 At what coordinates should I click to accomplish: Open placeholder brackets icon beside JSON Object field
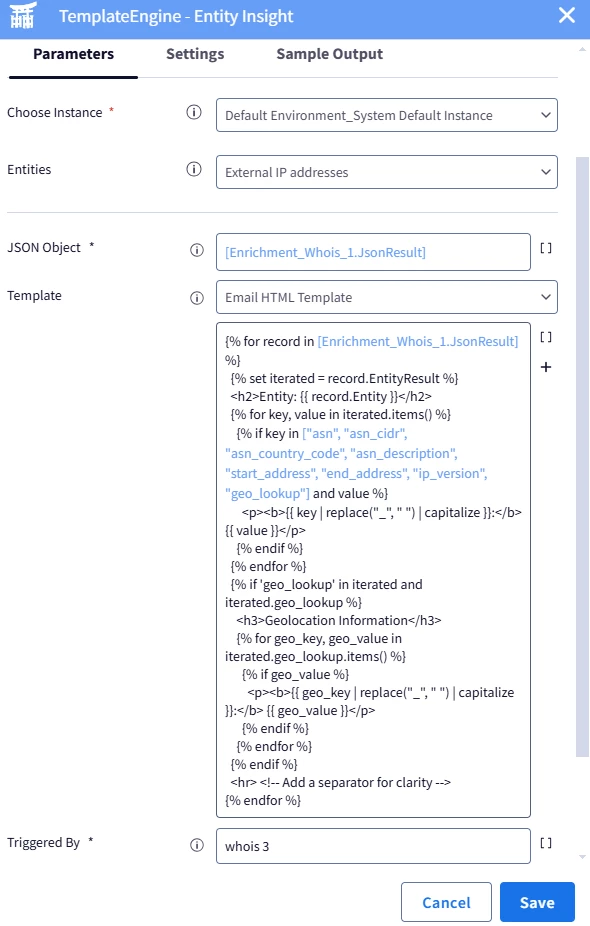pyautogui.click(x=546, y=248)
